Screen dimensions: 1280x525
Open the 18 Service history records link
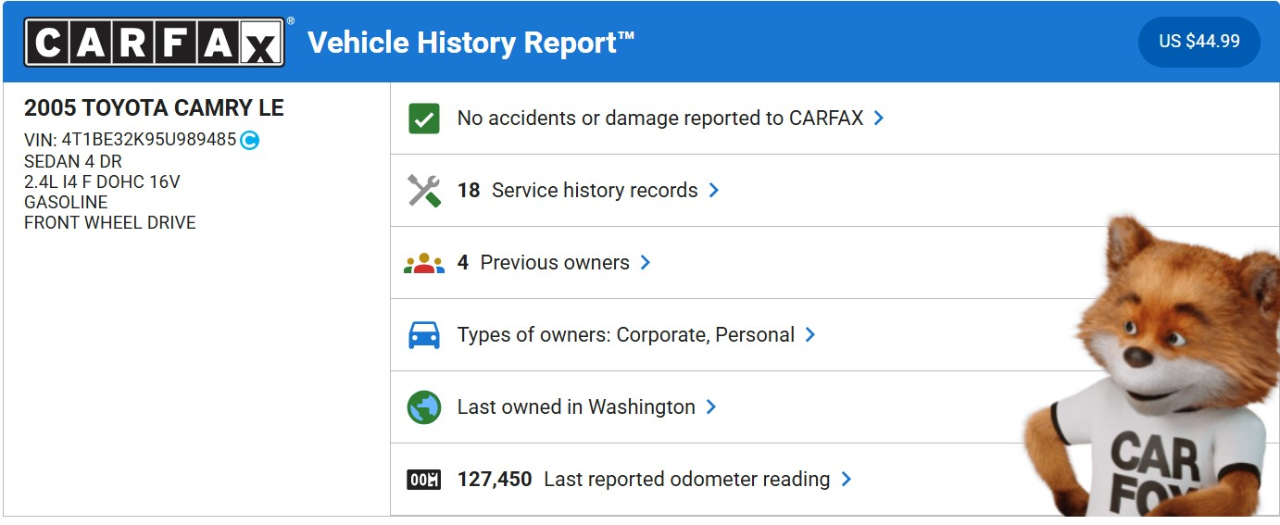(x=594, y=190)
